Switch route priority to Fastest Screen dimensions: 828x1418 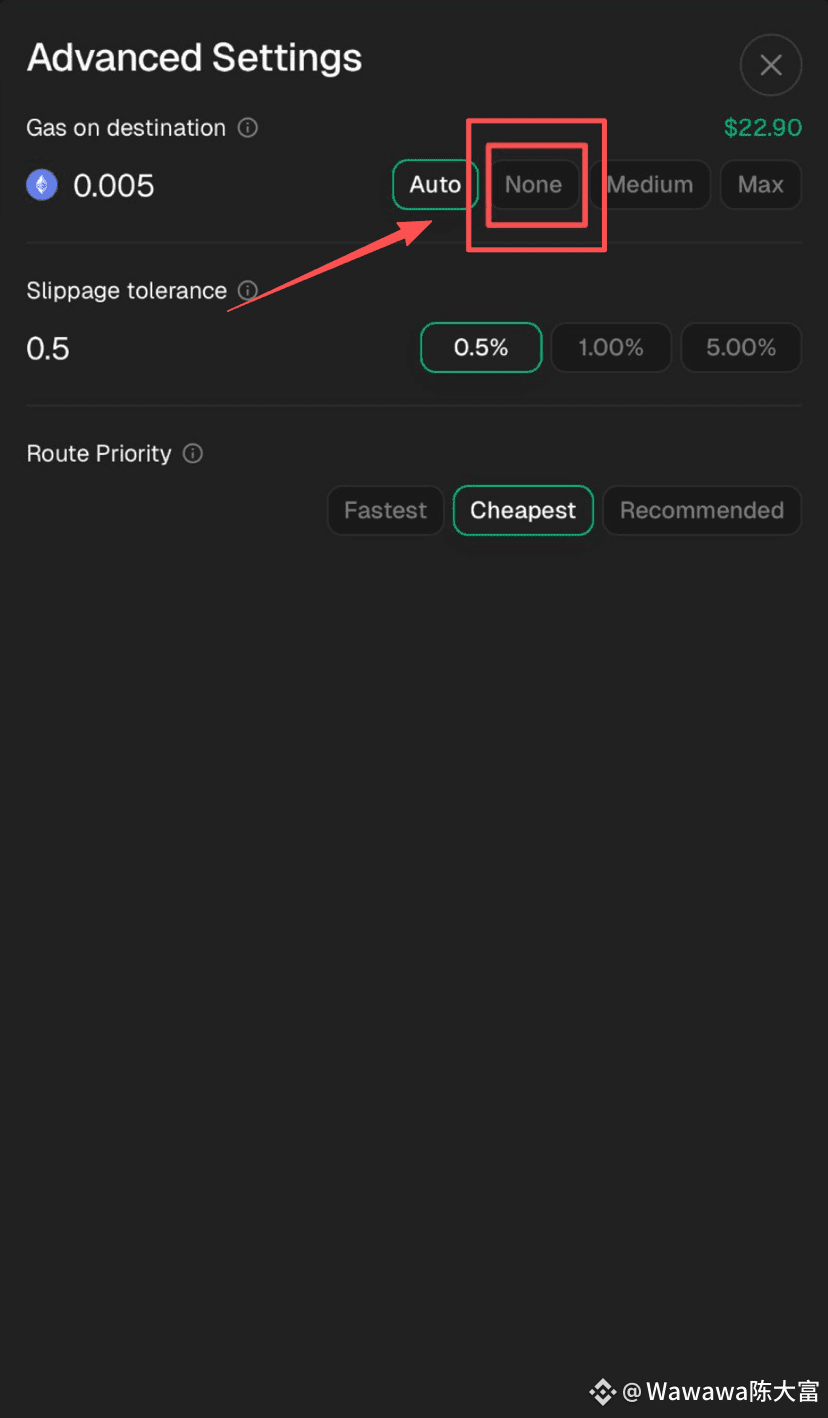(385, 511)
